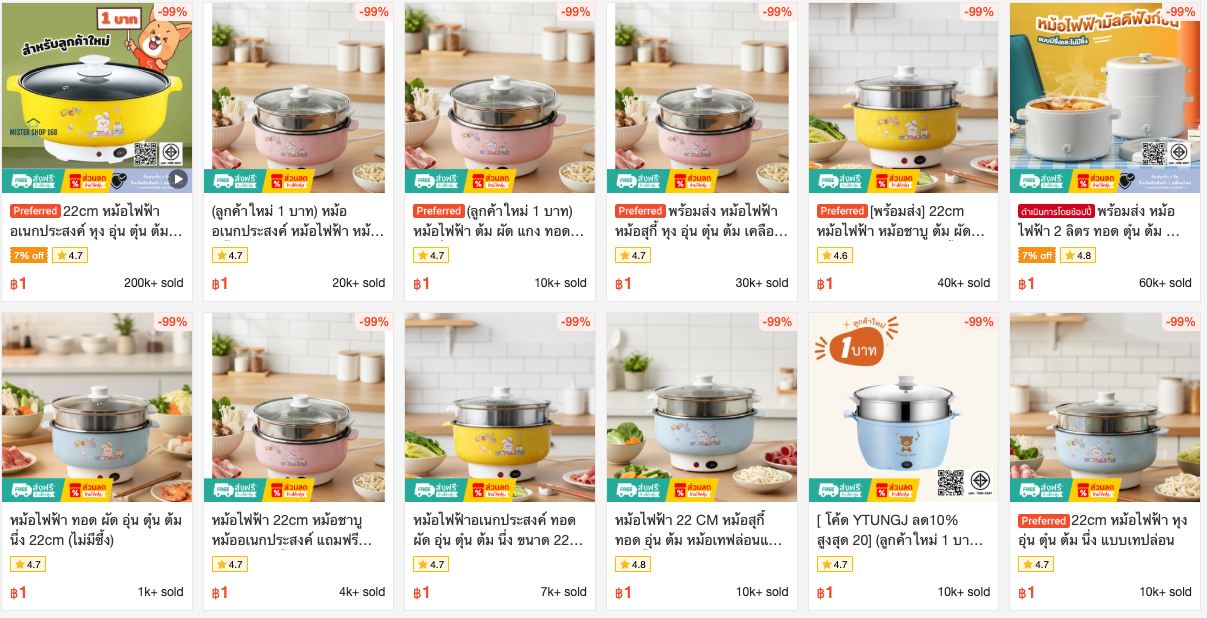Click the red ดำเนินการโดยช้อปปี้ badge
Screen dimensions: 1207x618
pos(1055,211)
